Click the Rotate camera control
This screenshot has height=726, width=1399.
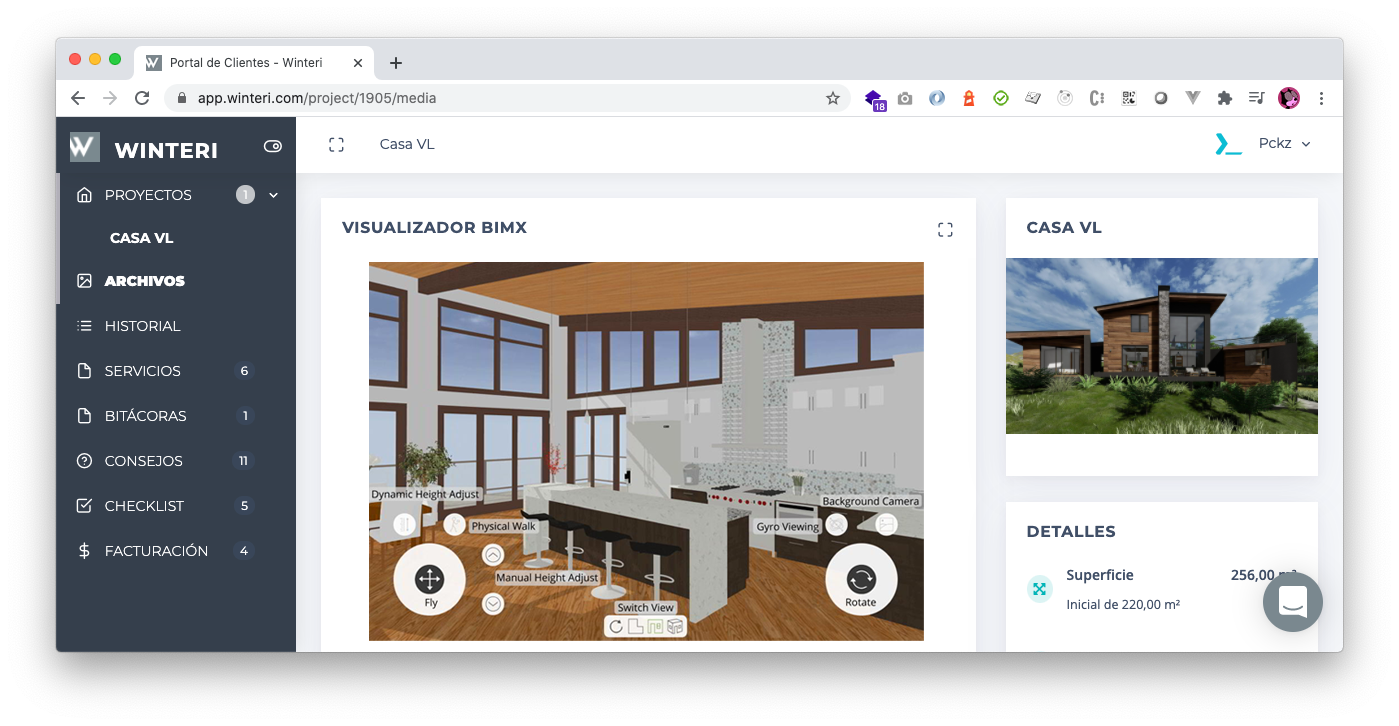point(860,580)
